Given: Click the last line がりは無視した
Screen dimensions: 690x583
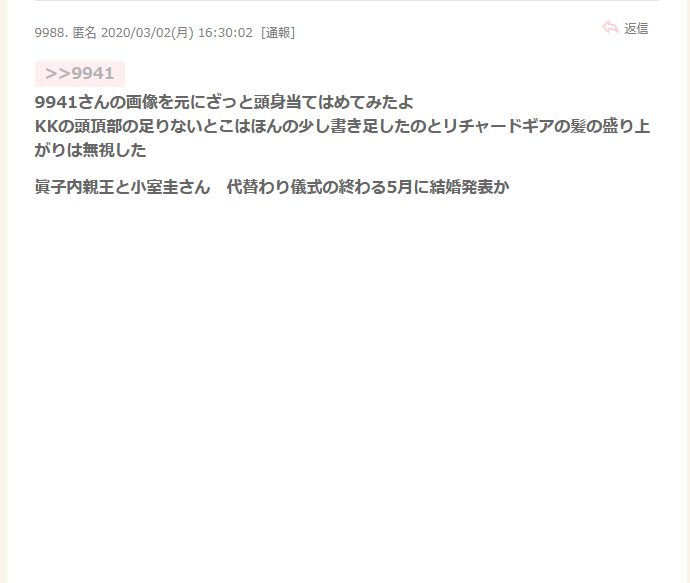Looking at the screenshot, I should pyautogui.click(x=91, y=150).
